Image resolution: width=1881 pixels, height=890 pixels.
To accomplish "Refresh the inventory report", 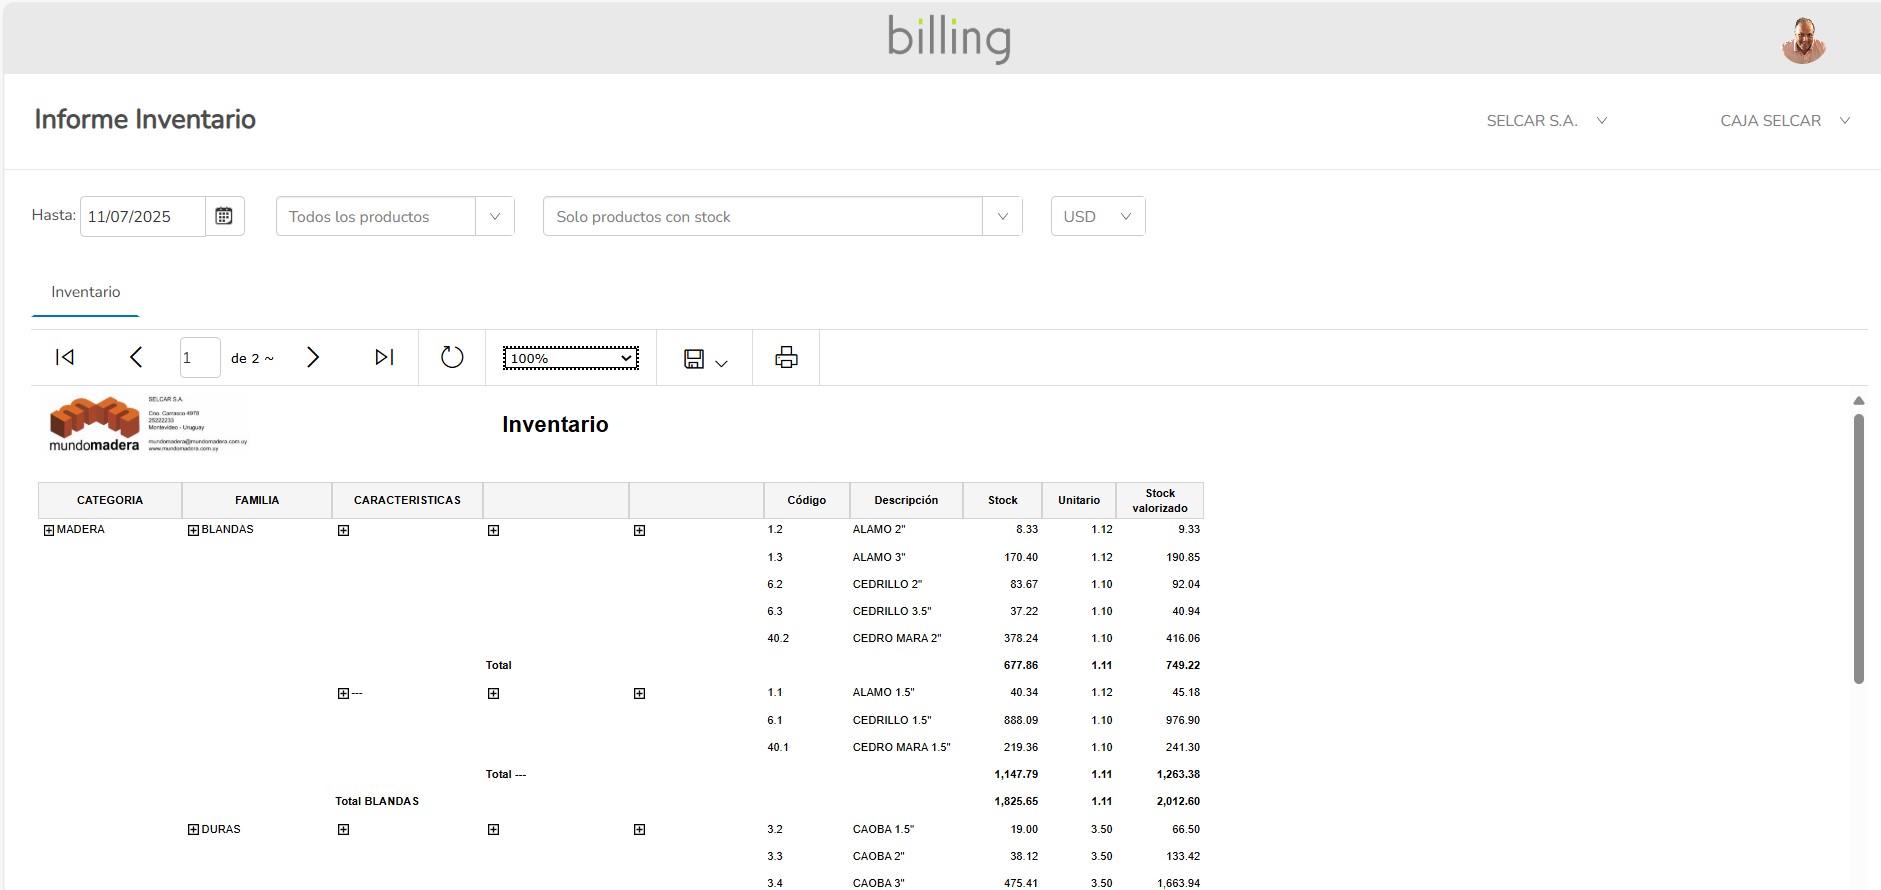I will (x=452, y=357).
